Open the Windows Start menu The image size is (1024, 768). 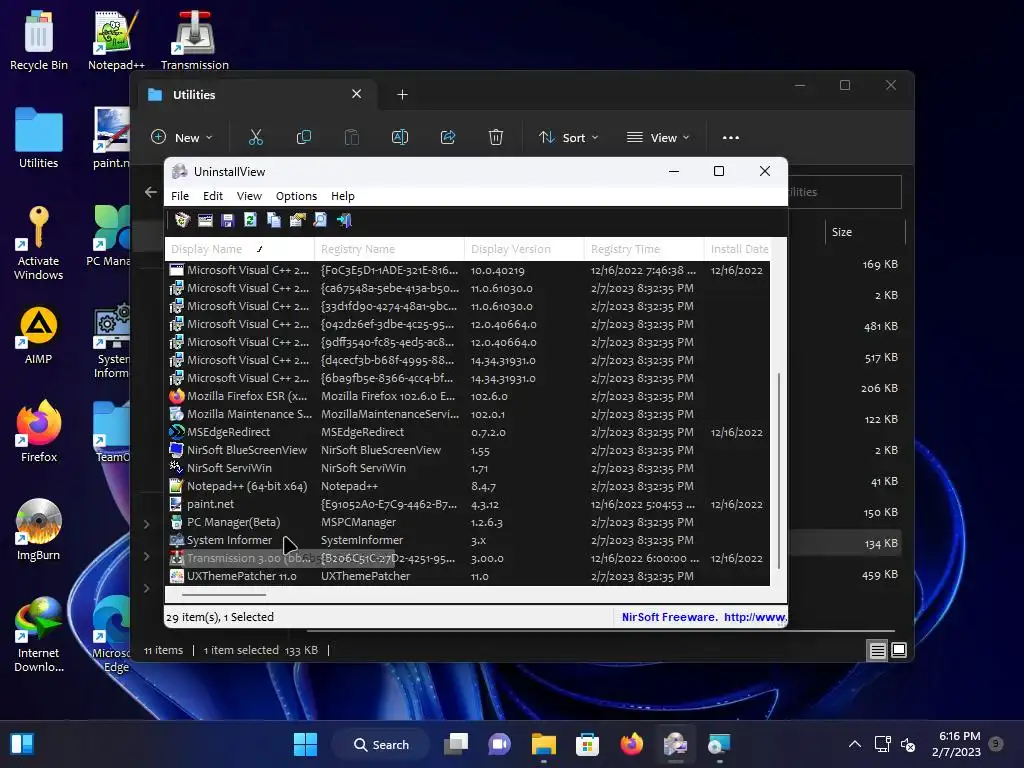coord(305,744)
